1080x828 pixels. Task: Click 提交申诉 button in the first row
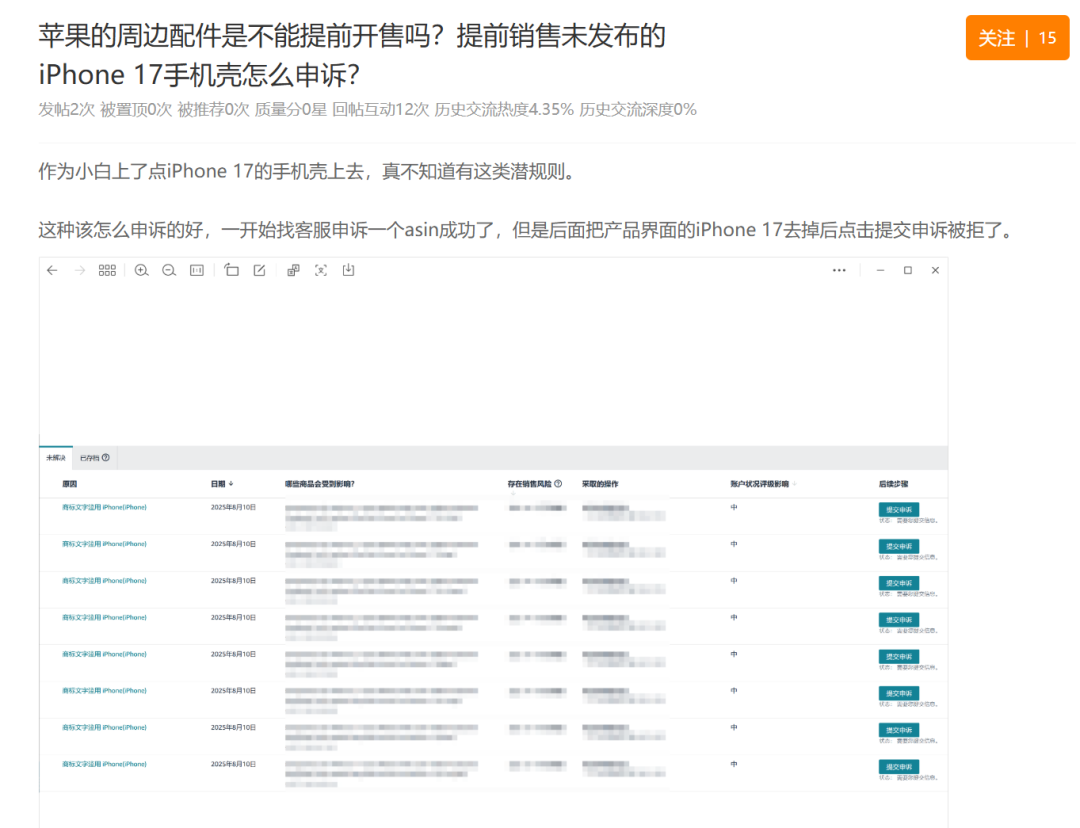click(899, 509)
